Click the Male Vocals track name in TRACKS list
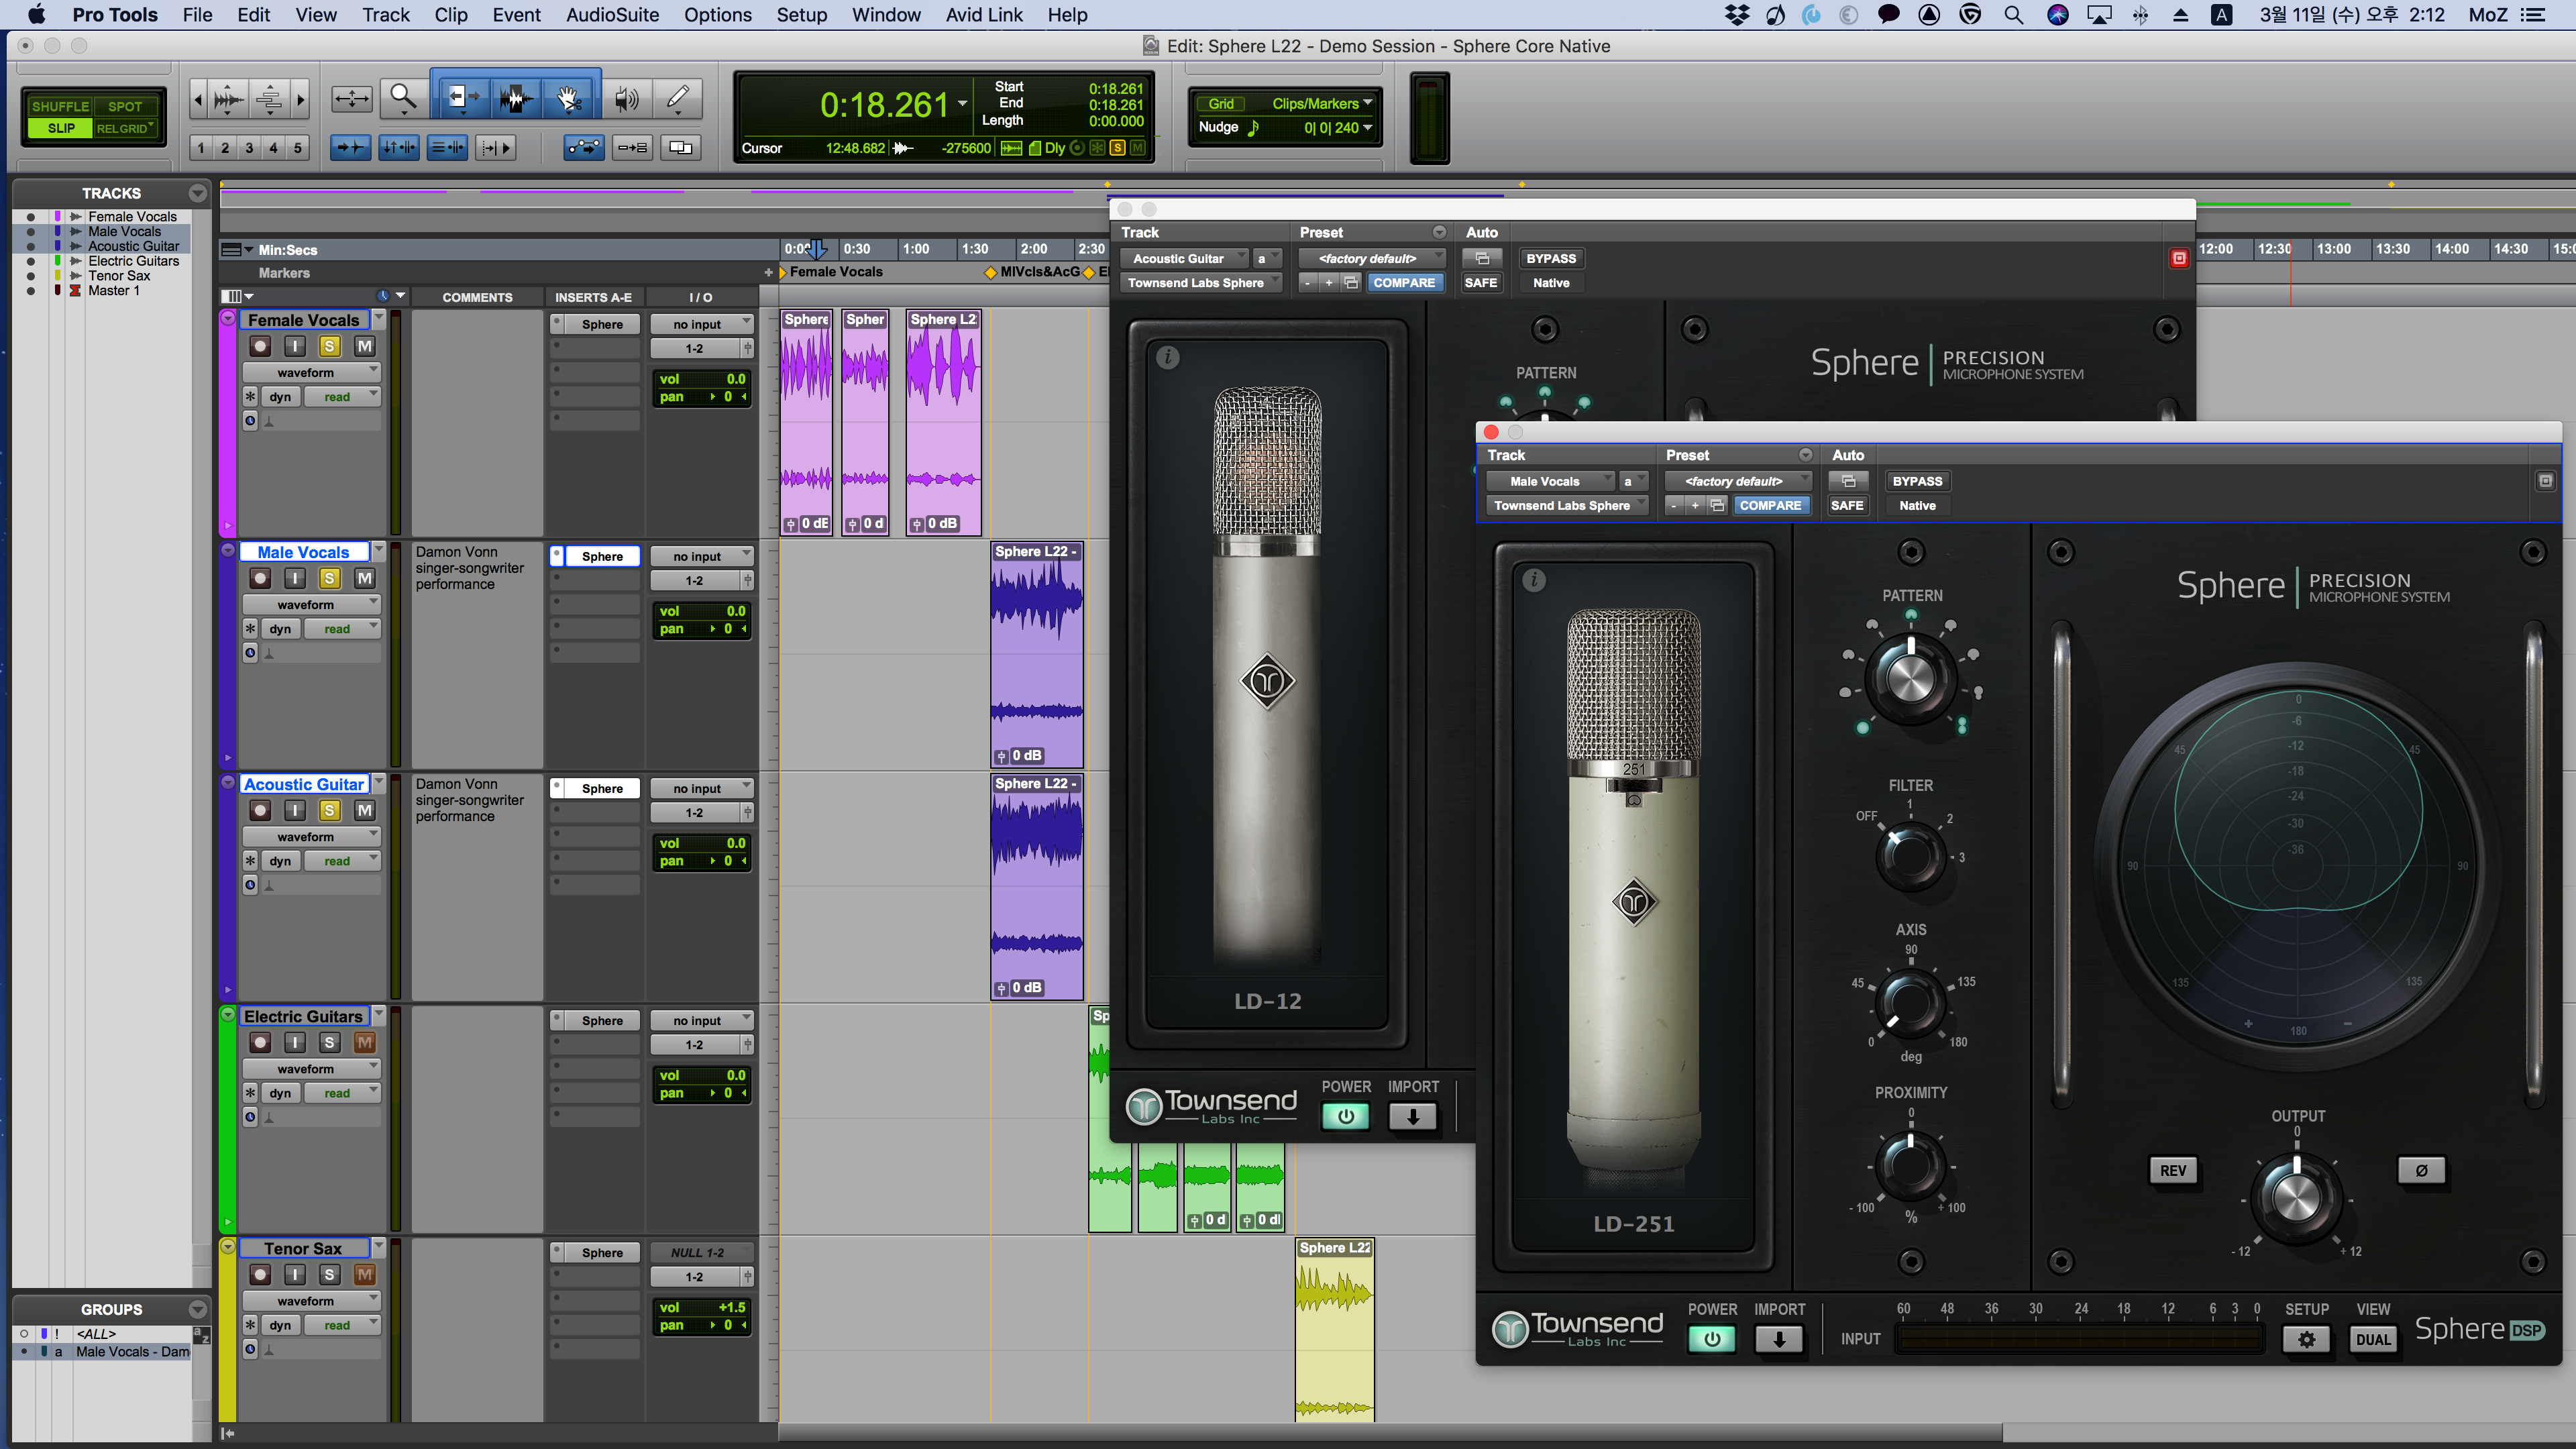 pos(124,231)
